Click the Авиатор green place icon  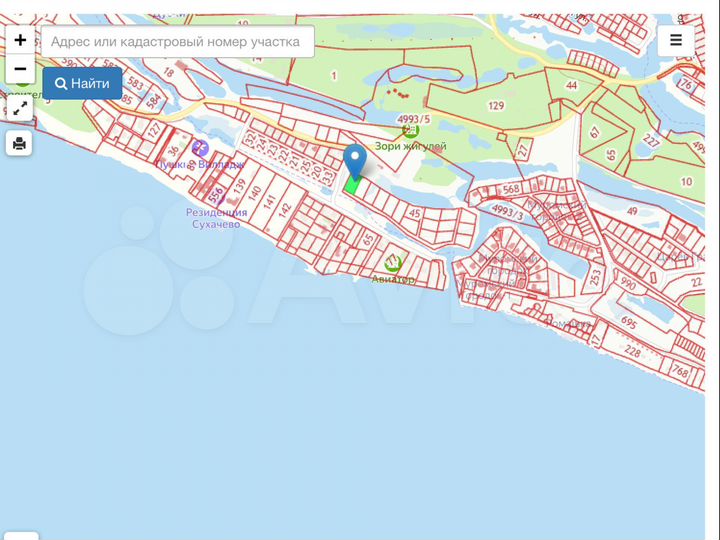[x=393, y=263]
